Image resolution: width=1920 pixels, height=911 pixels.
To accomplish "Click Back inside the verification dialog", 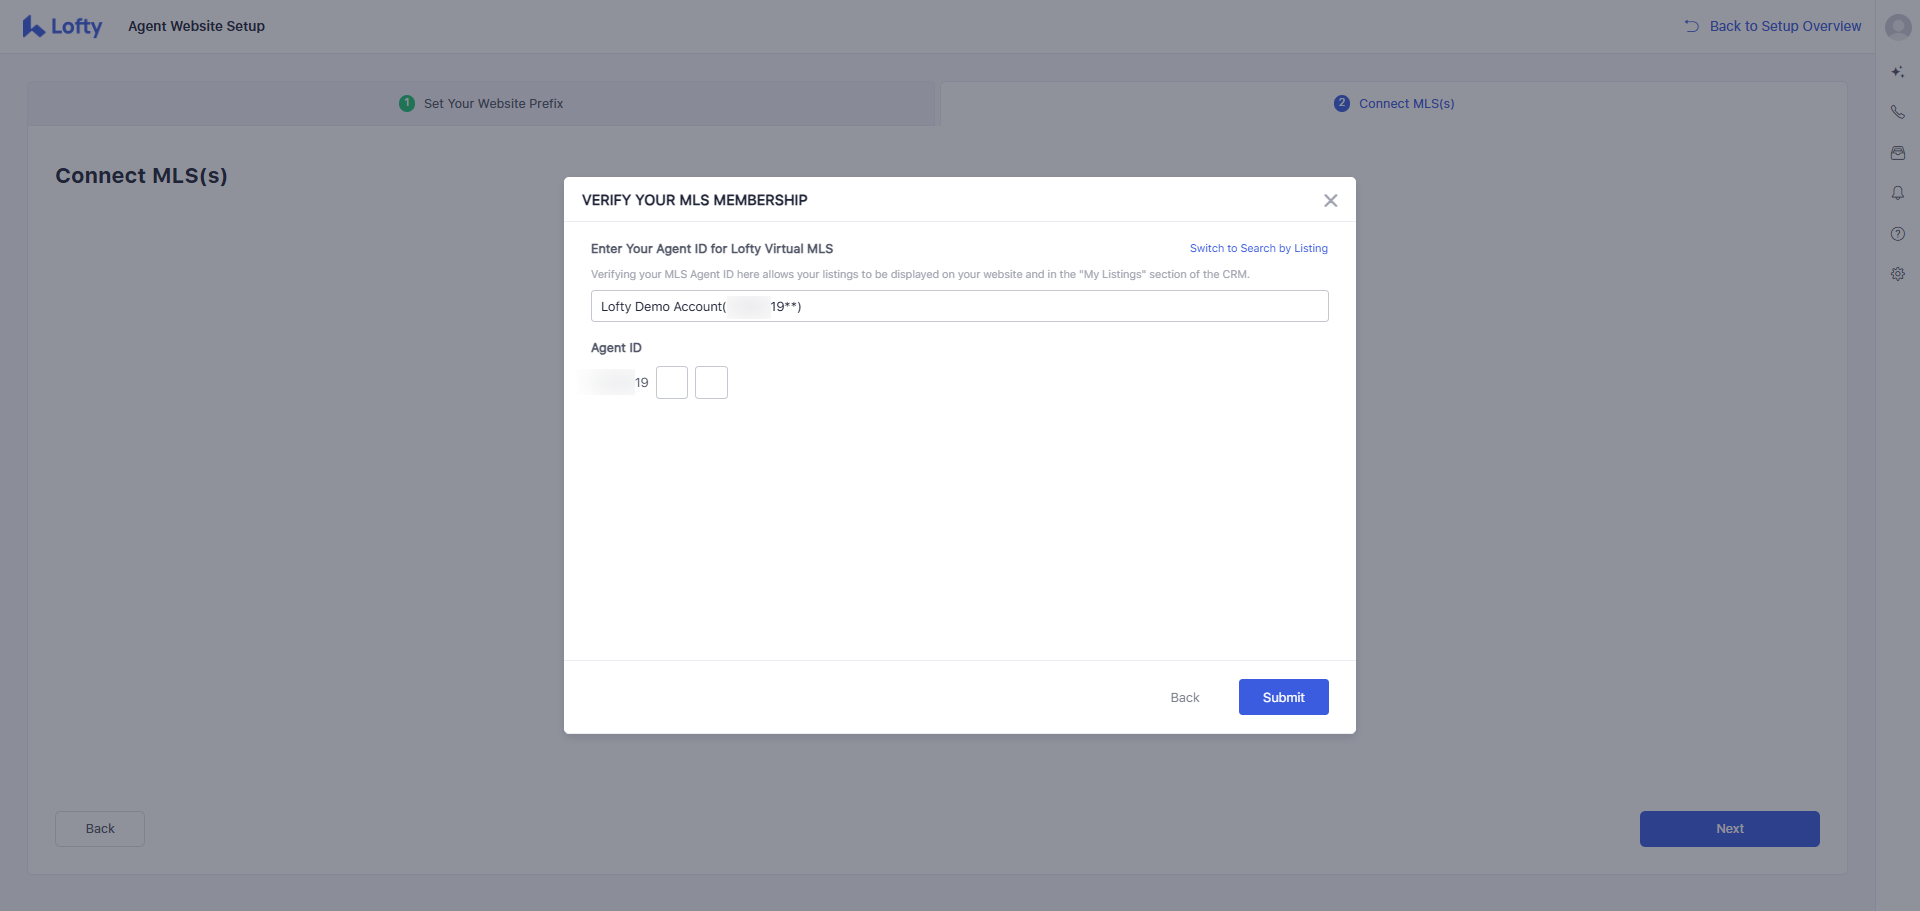I will 1184,698.
